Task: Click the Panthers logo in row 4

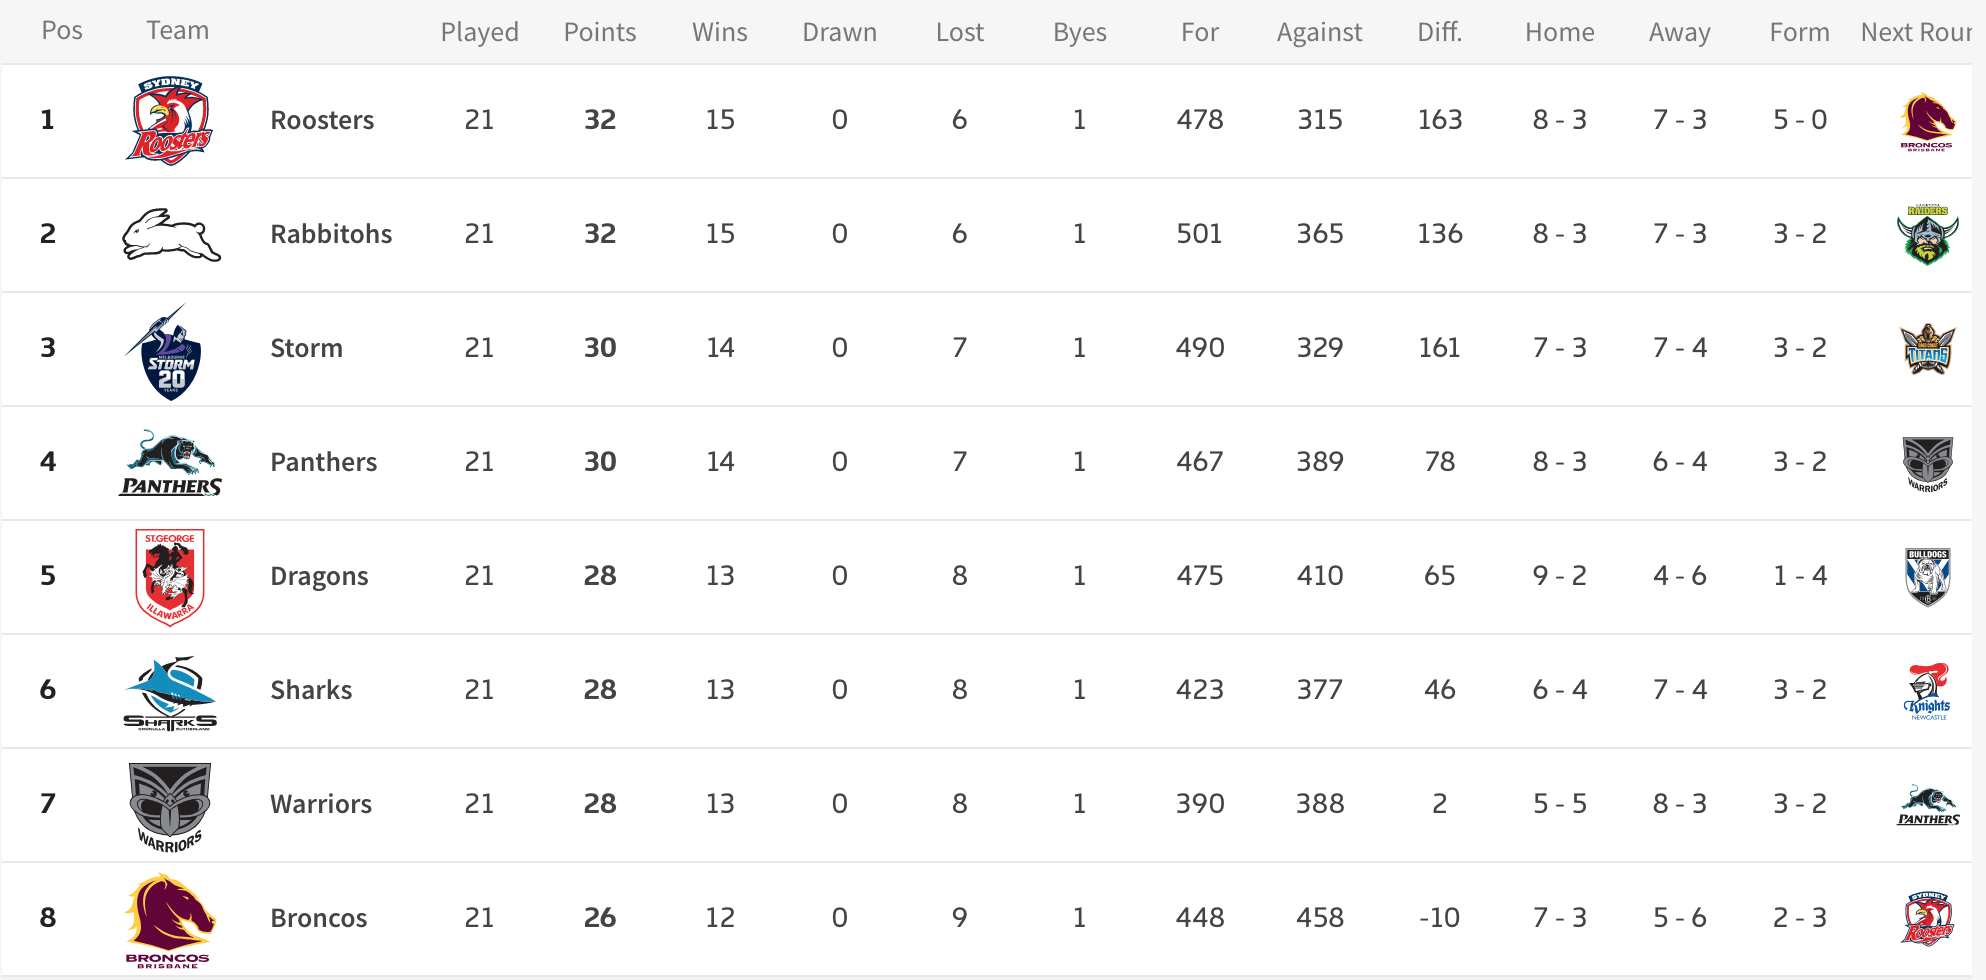Action: (171, 464)
